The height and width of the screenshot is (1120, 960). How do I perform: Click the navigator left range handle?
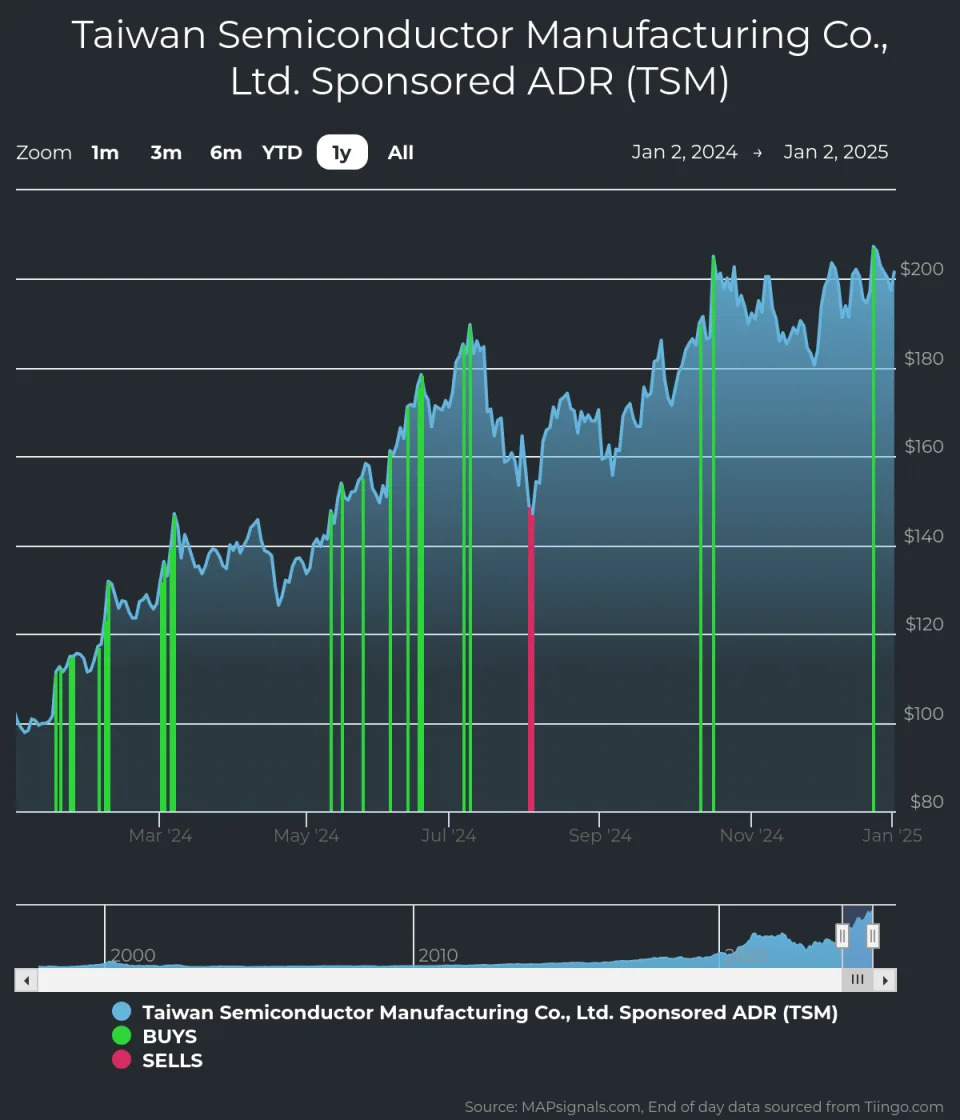(x=842, y=935)
